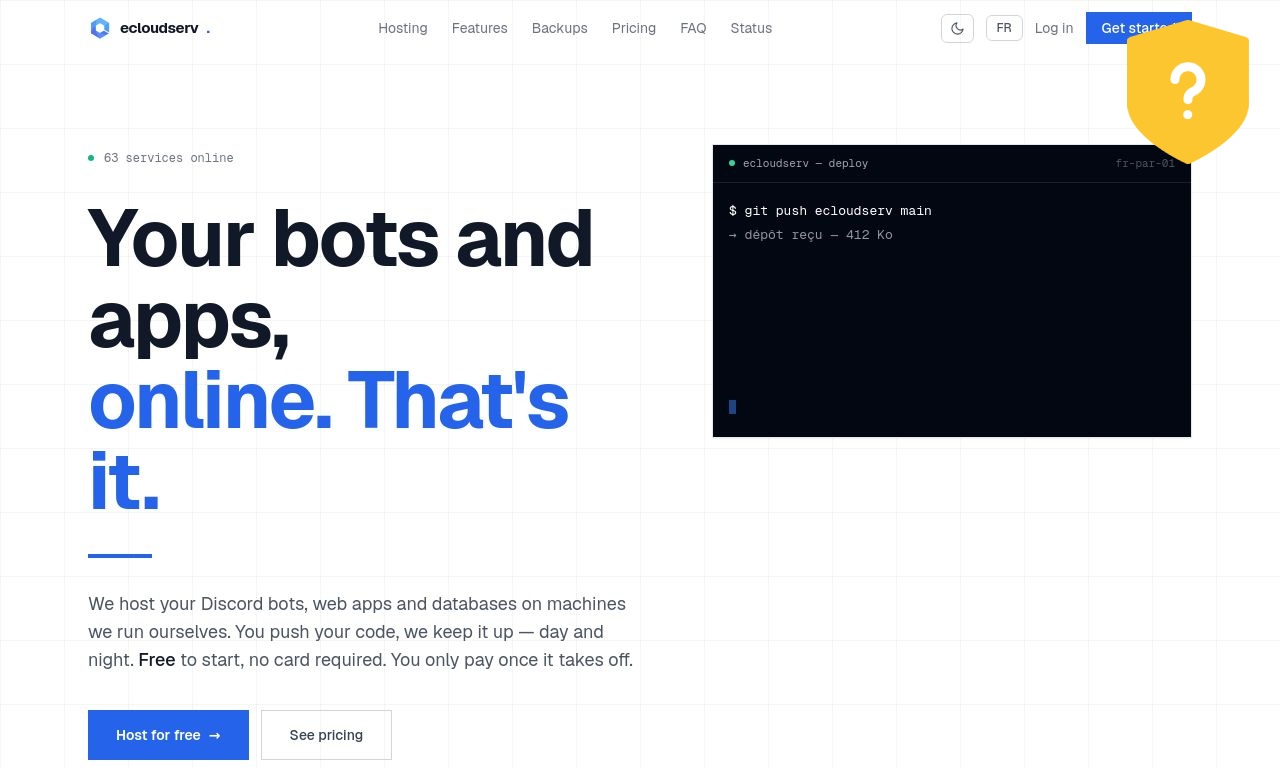Toggle dark mode with the moon icon
The image size is (1280, 768).
957,28
